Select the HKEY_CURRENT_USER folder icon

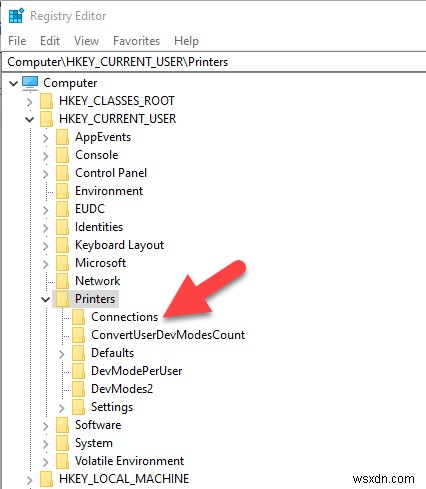[46, 119]
